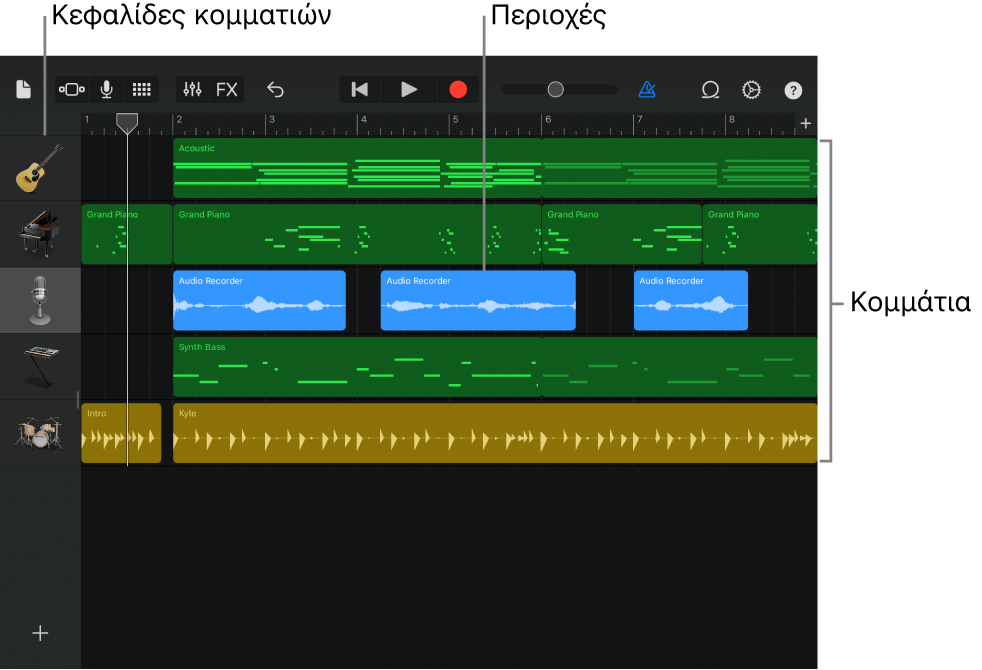Screen dimensions: 982x670
Task: Select the drum kit track header
Action: click(x=40, y=433)
